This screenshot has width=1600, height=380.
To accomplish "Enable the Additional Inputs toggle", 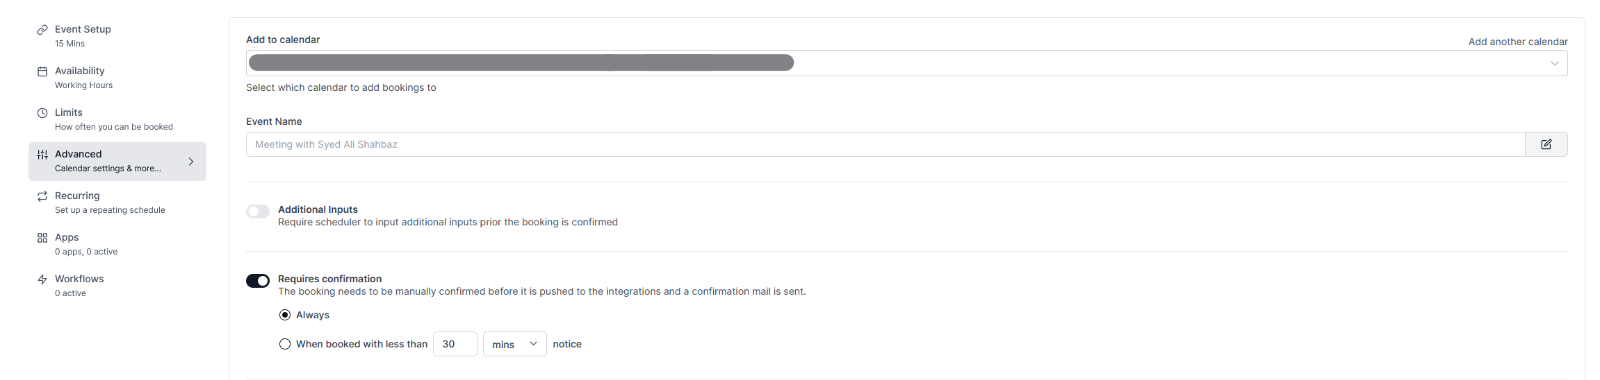I will (x=258, y=211).
